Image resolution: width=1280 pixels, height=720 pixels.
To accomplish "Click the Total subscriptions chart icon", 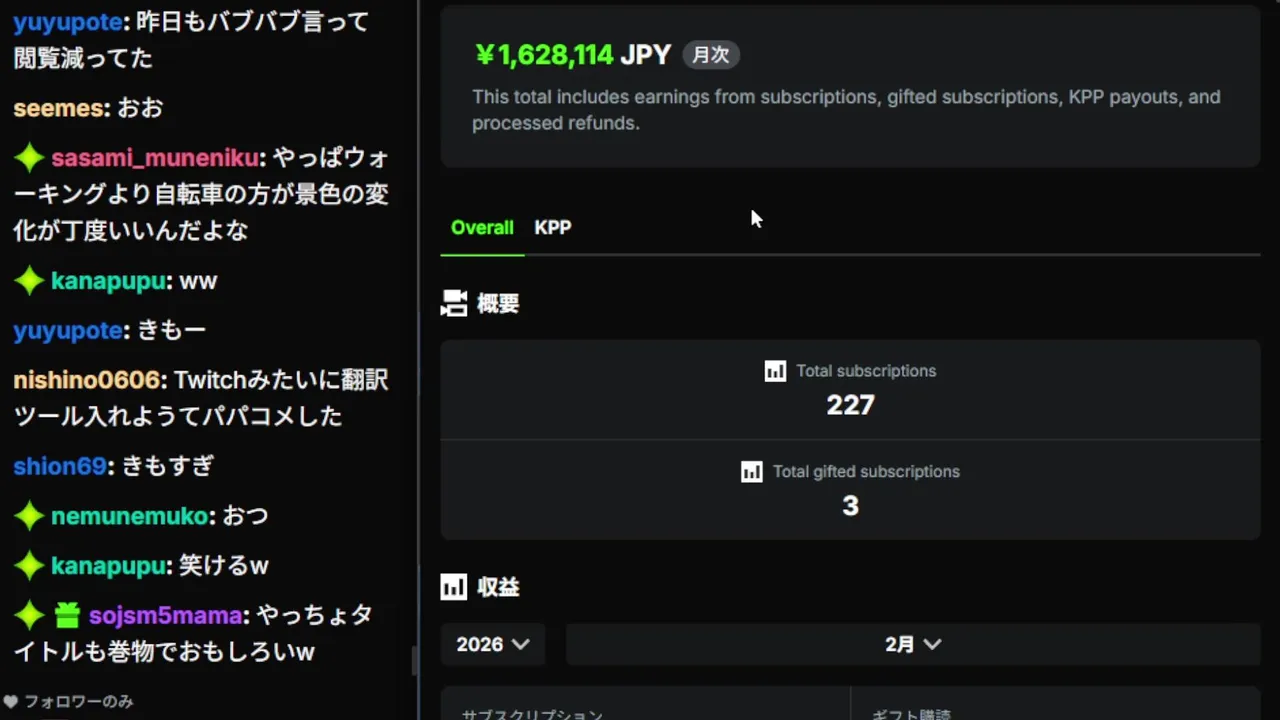I will click(775, 371).
